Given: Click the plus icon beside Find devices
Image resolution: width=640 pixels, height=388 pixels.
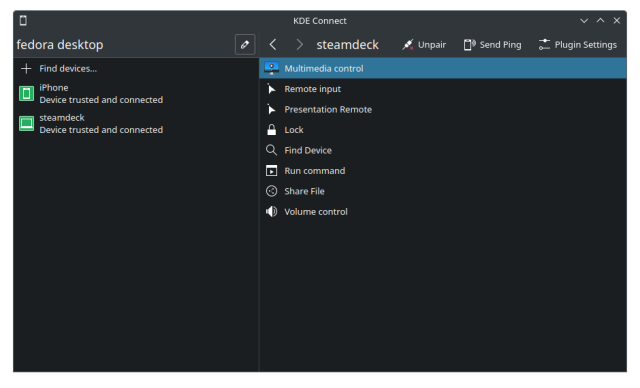Looking at the screenshot, I should coord(26,69).
